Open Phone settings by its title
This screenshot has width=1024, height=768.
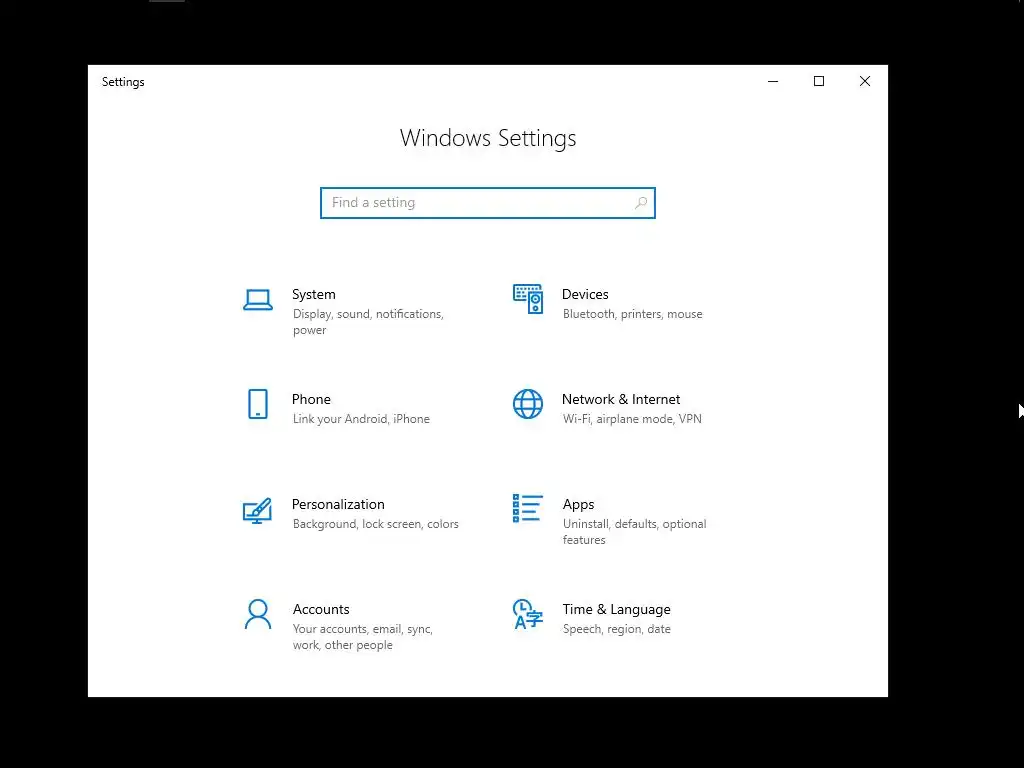(311, 400)
